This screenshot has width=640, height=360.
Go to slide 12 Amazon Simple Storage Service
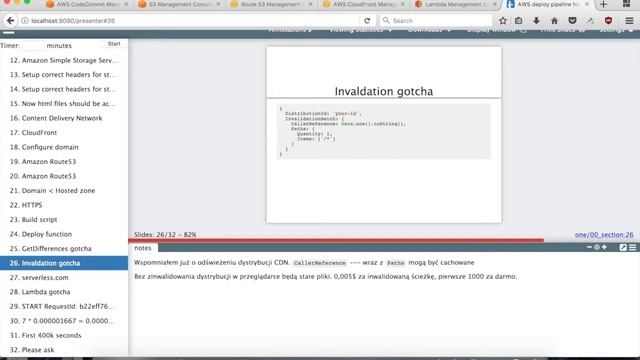coord(64,60)
